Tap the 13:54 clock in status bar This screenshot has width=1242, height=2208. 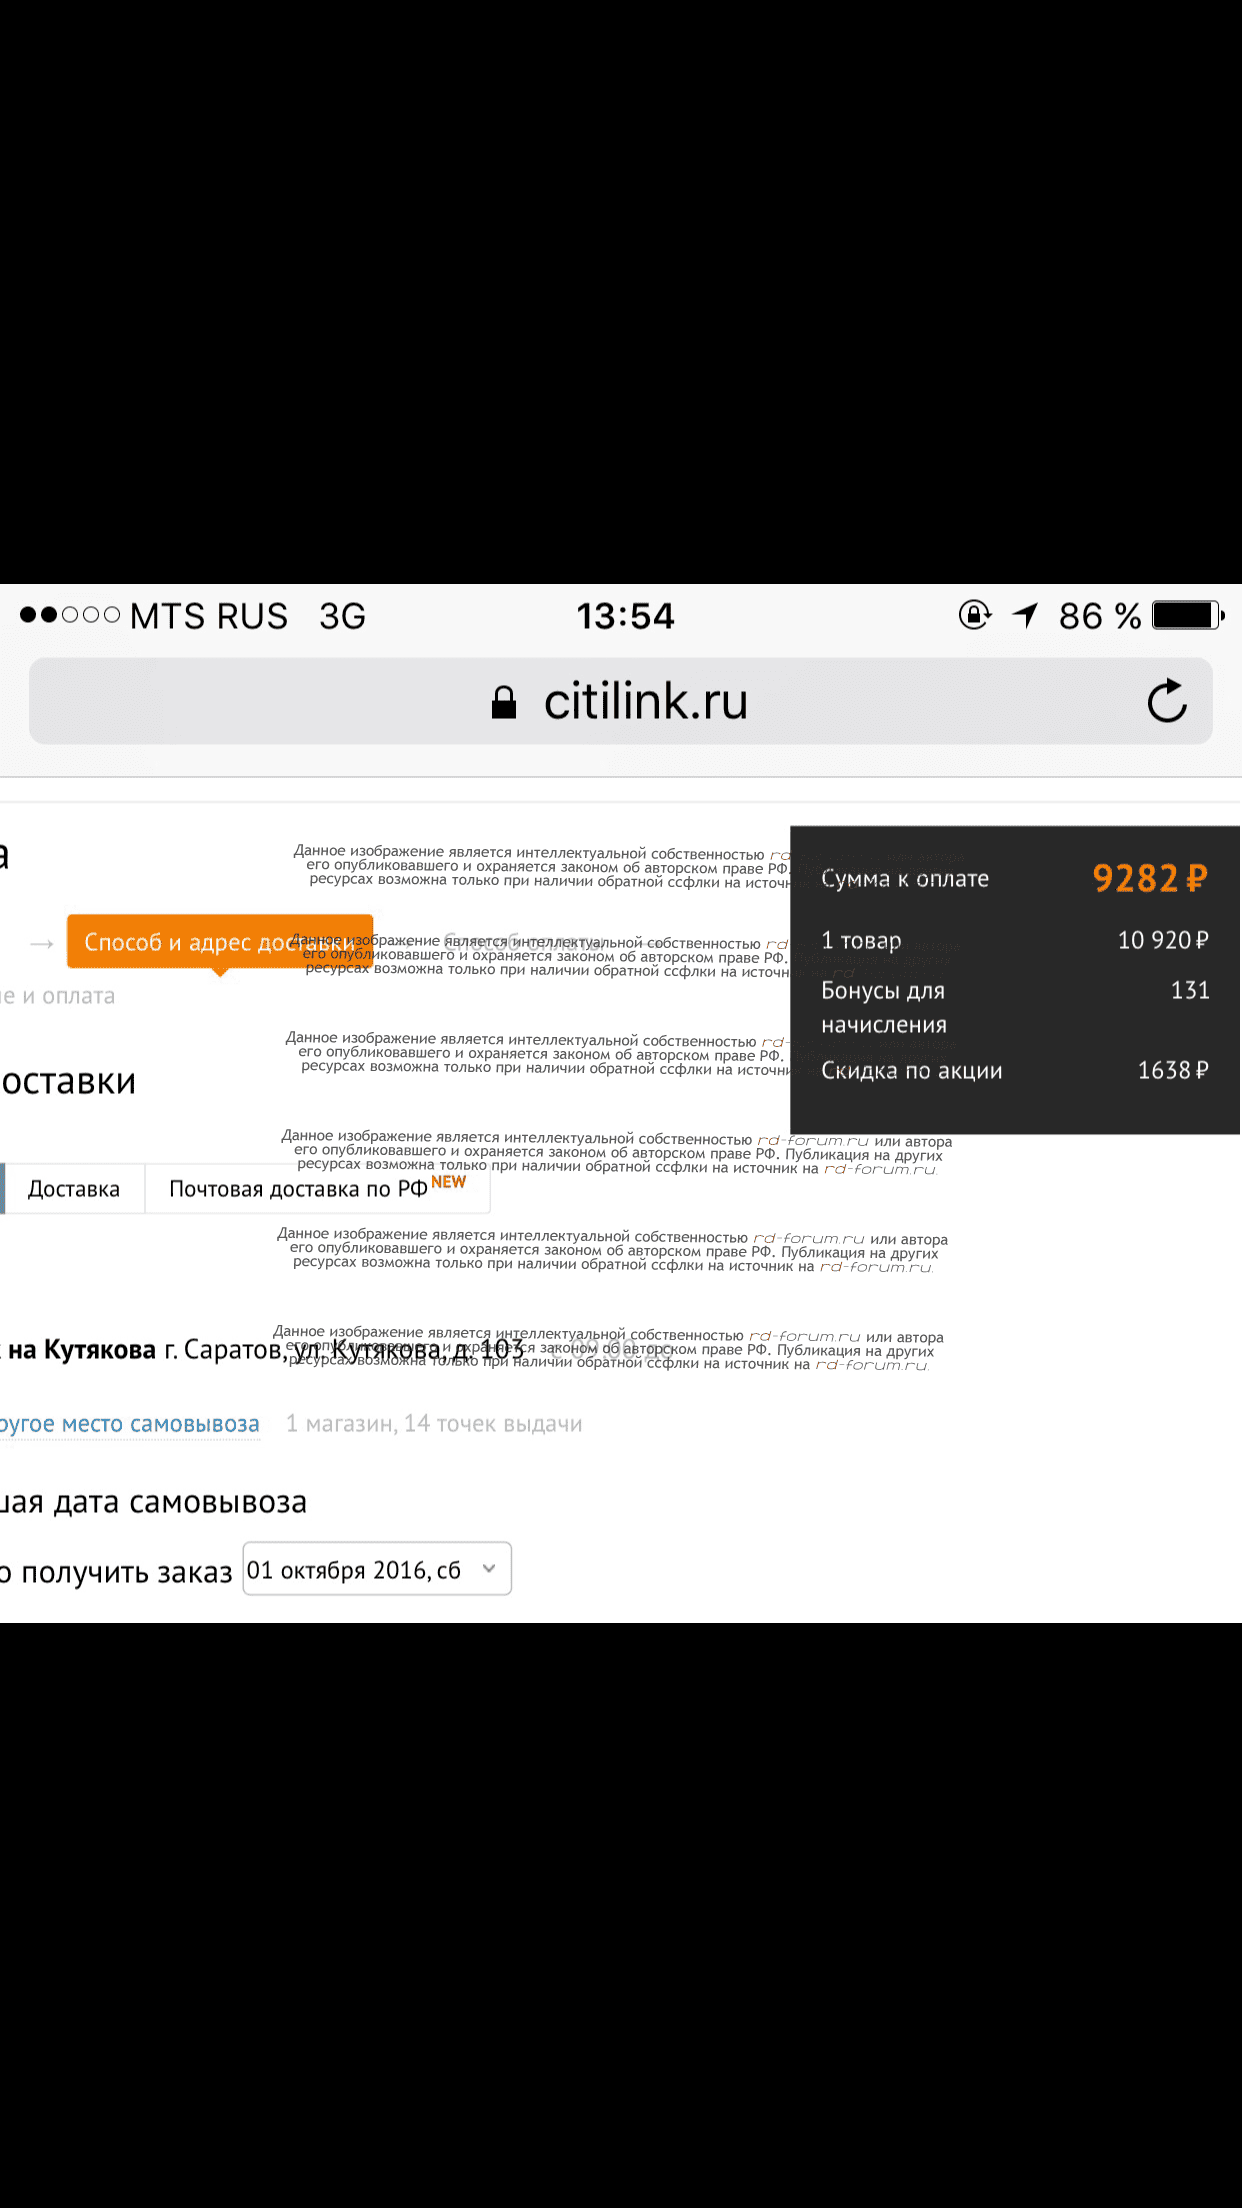click(x=626, y=616)
